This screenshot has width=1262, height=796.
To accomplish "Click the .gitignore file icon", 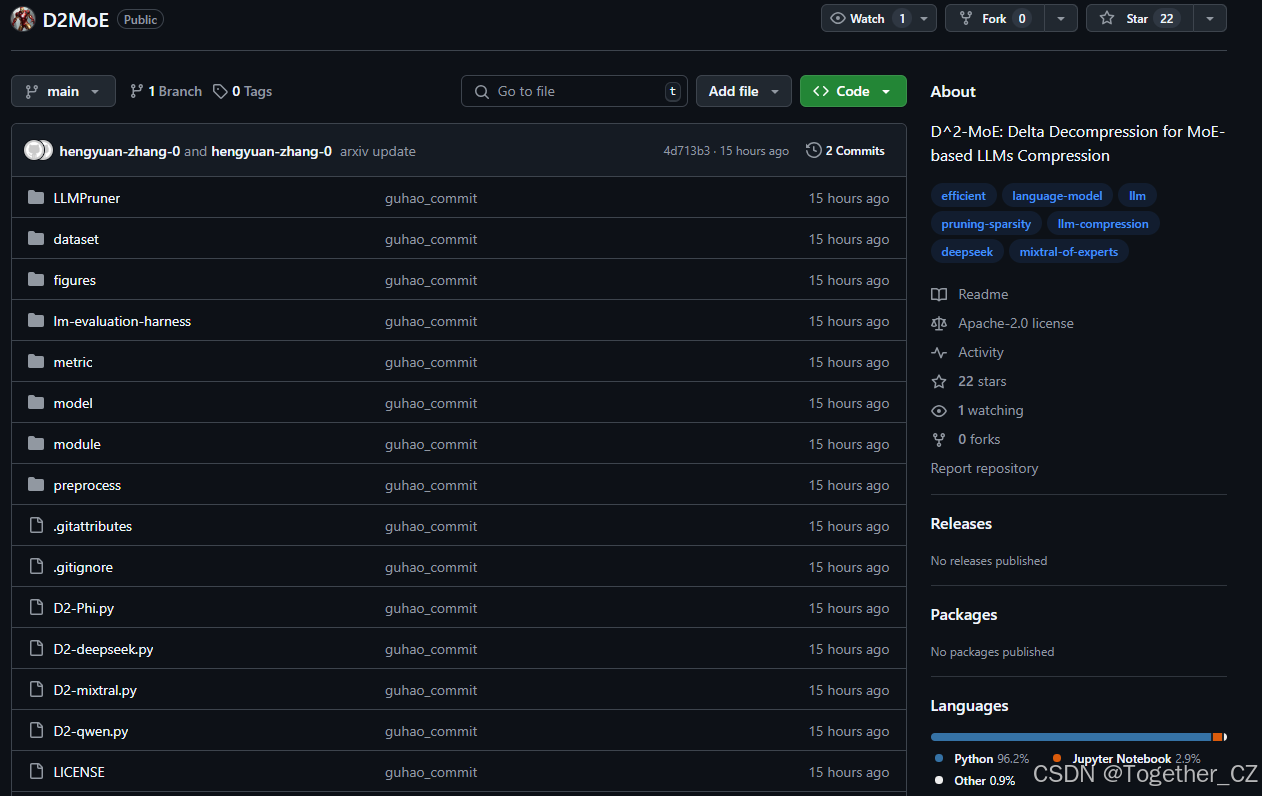I will click(x=36, y=567).
